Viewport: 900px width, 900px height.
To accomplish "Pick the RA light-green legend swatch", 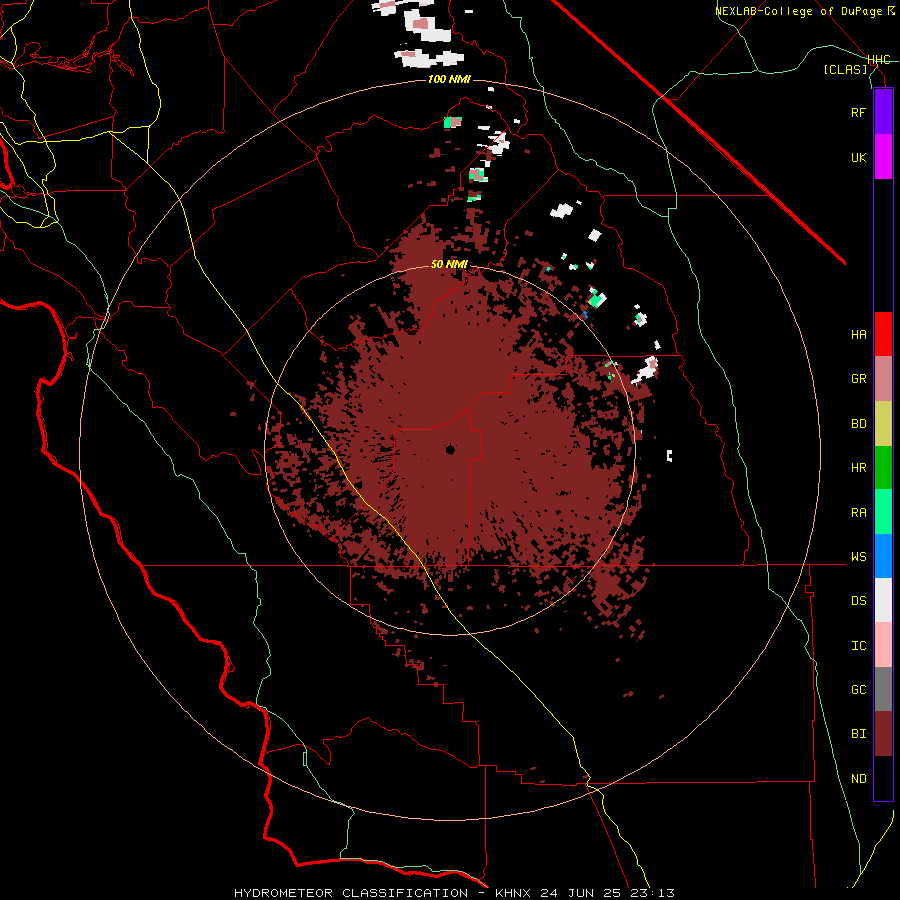I will click(x=883, y=512).
